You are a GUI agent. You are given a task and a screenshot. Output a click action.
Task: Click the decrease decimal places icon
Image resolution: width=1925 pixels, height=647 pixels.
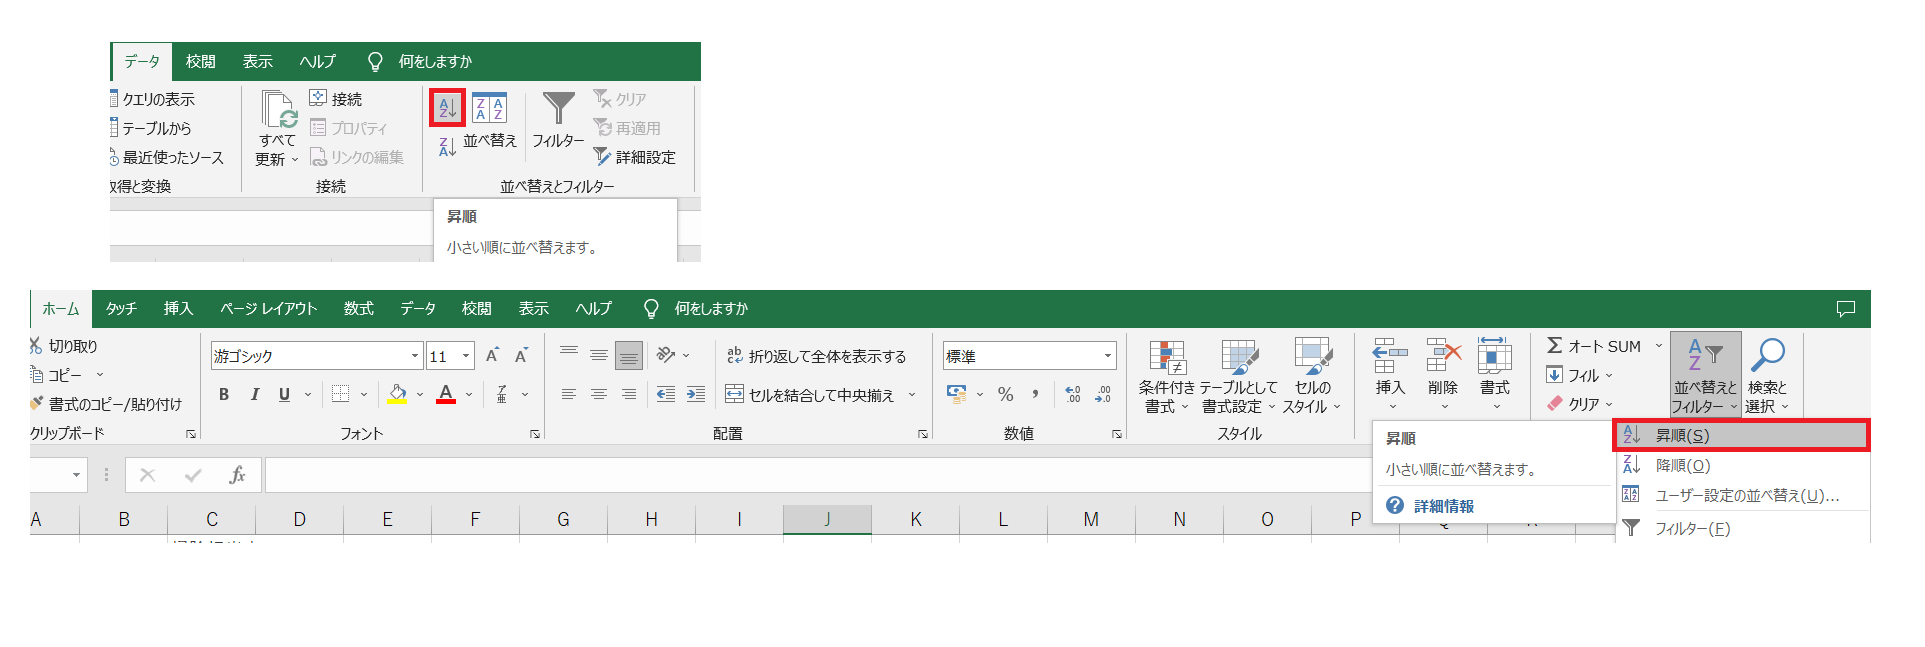tap(1103, 394)
